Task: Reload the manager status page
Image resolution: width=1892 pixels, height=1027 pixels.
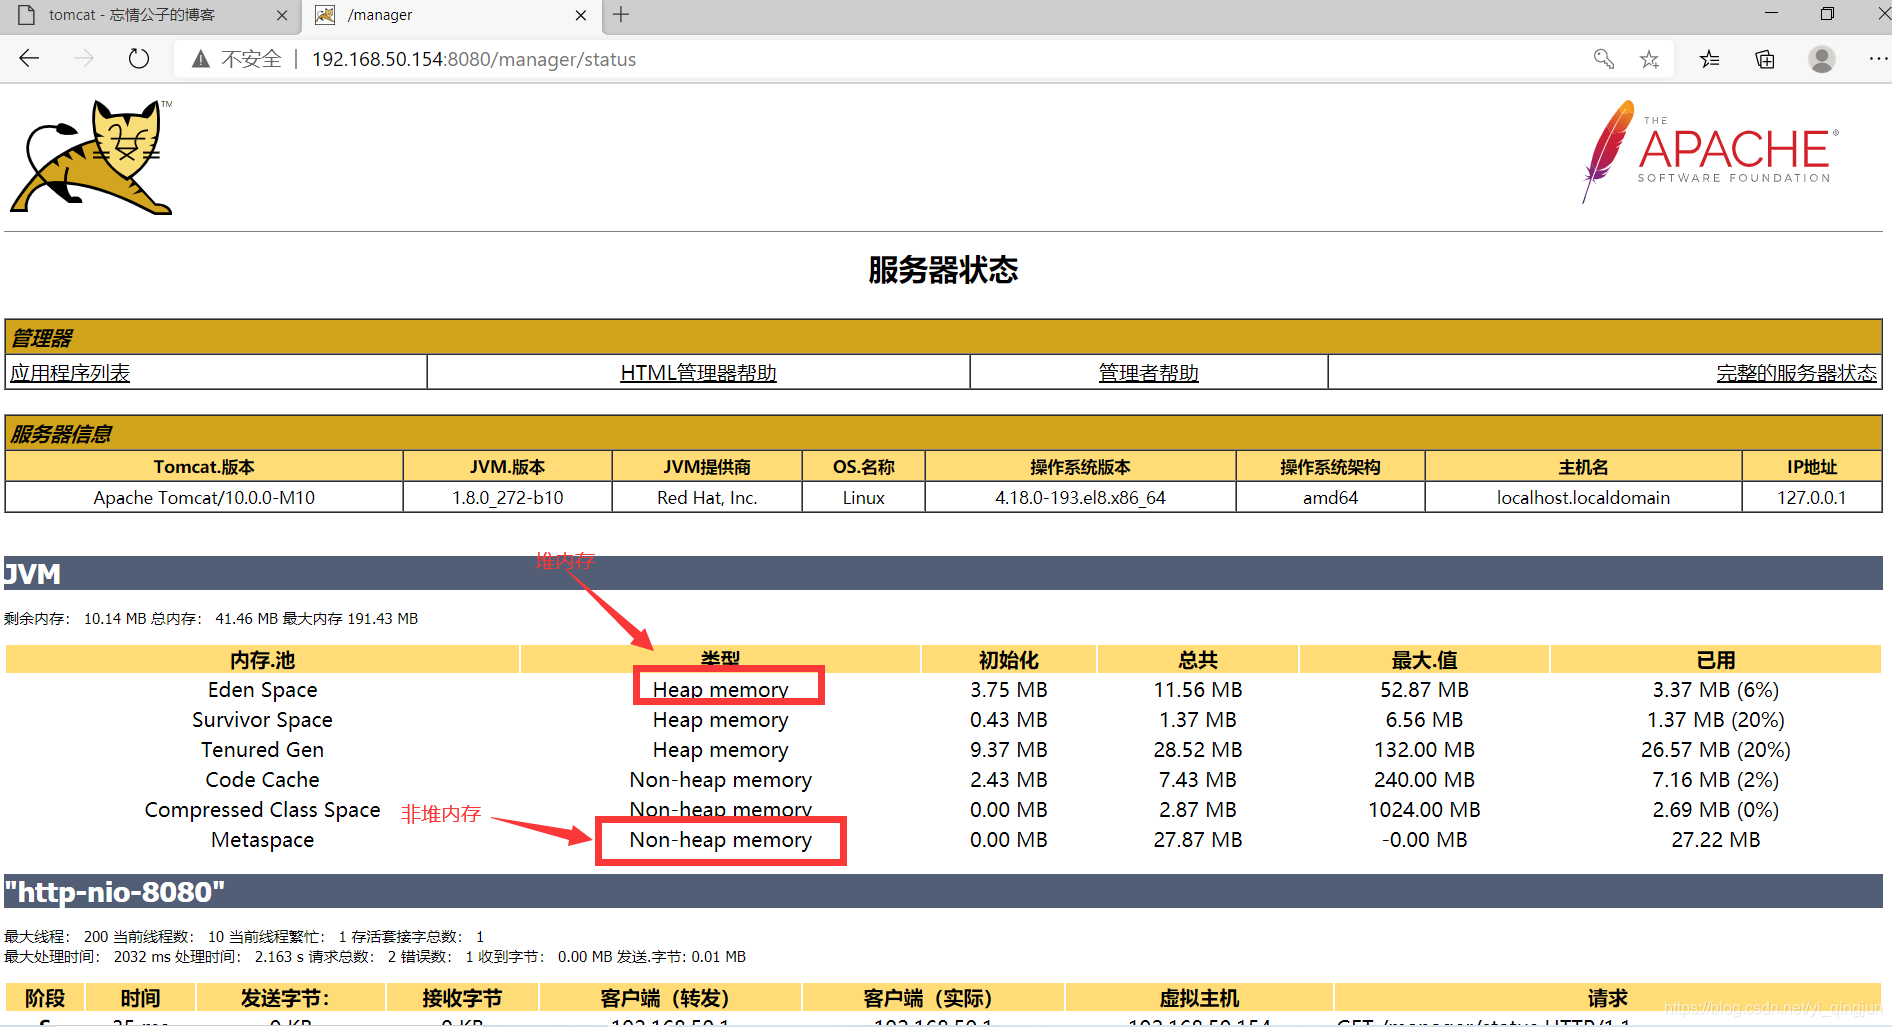Action: point(139,59)
